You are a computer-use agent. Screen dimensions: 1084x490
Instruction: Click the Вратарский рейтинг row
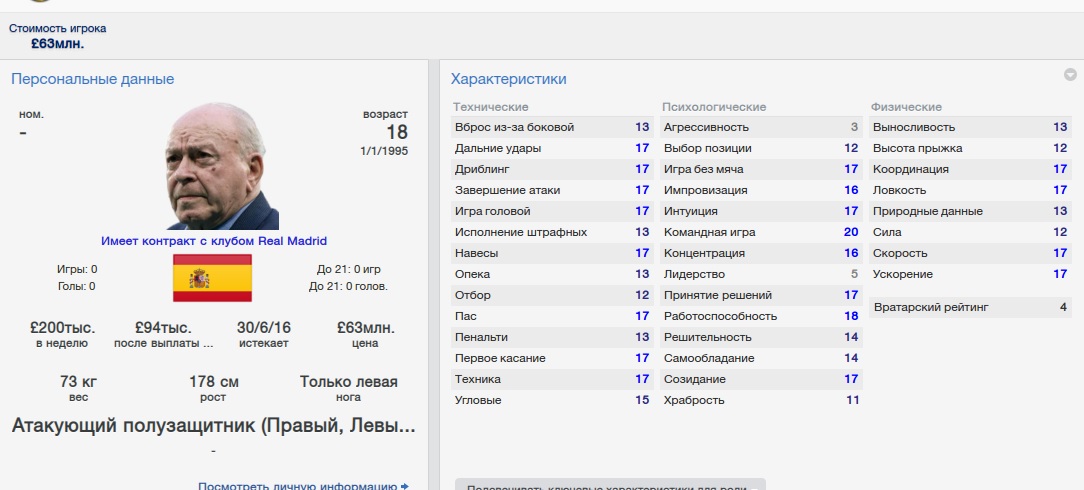pyautogui.click(x=969, y=307)
